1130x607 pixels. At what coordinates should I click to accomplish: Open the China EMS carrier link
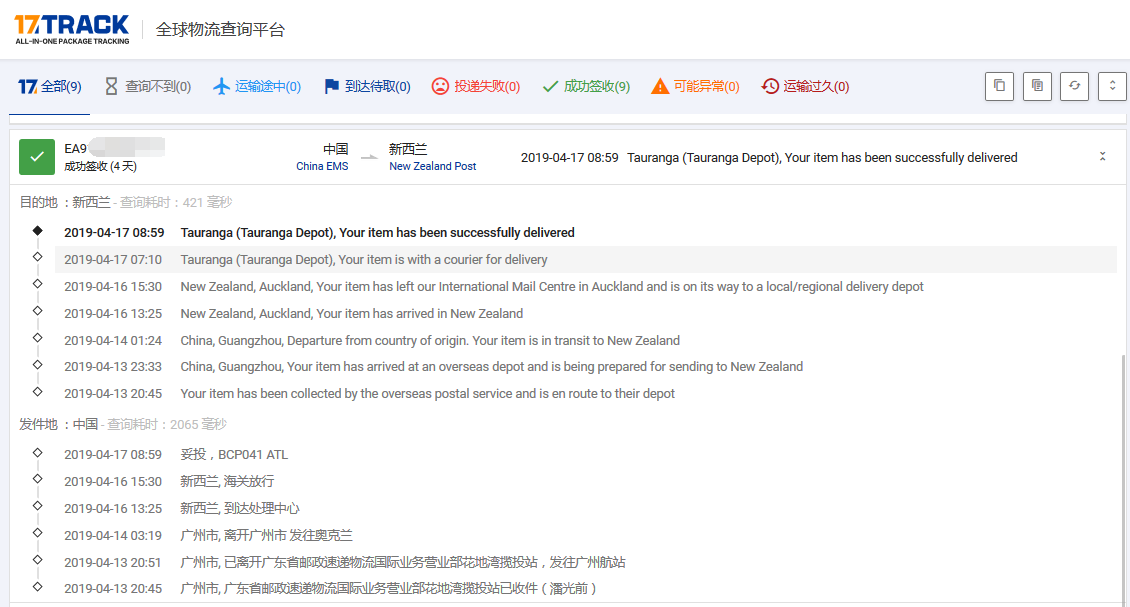pos(322,166)
